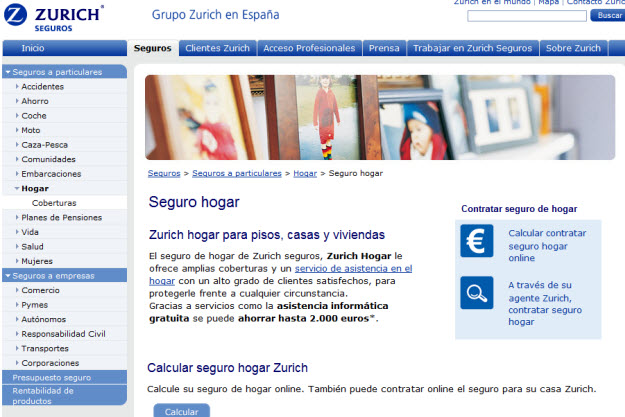Click the magnifying glass agent search icon
The width and height of the screenshot is (625, 417).
(x=476, y=293)
